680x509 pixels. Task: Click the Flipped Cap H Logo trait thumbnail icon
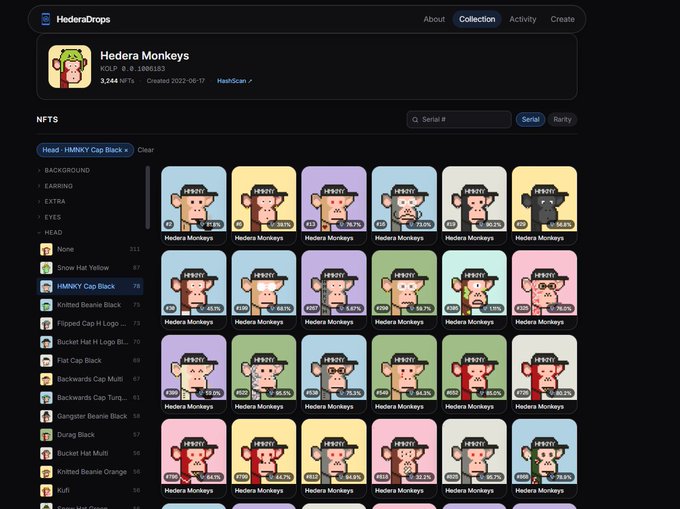click(46, 323)
